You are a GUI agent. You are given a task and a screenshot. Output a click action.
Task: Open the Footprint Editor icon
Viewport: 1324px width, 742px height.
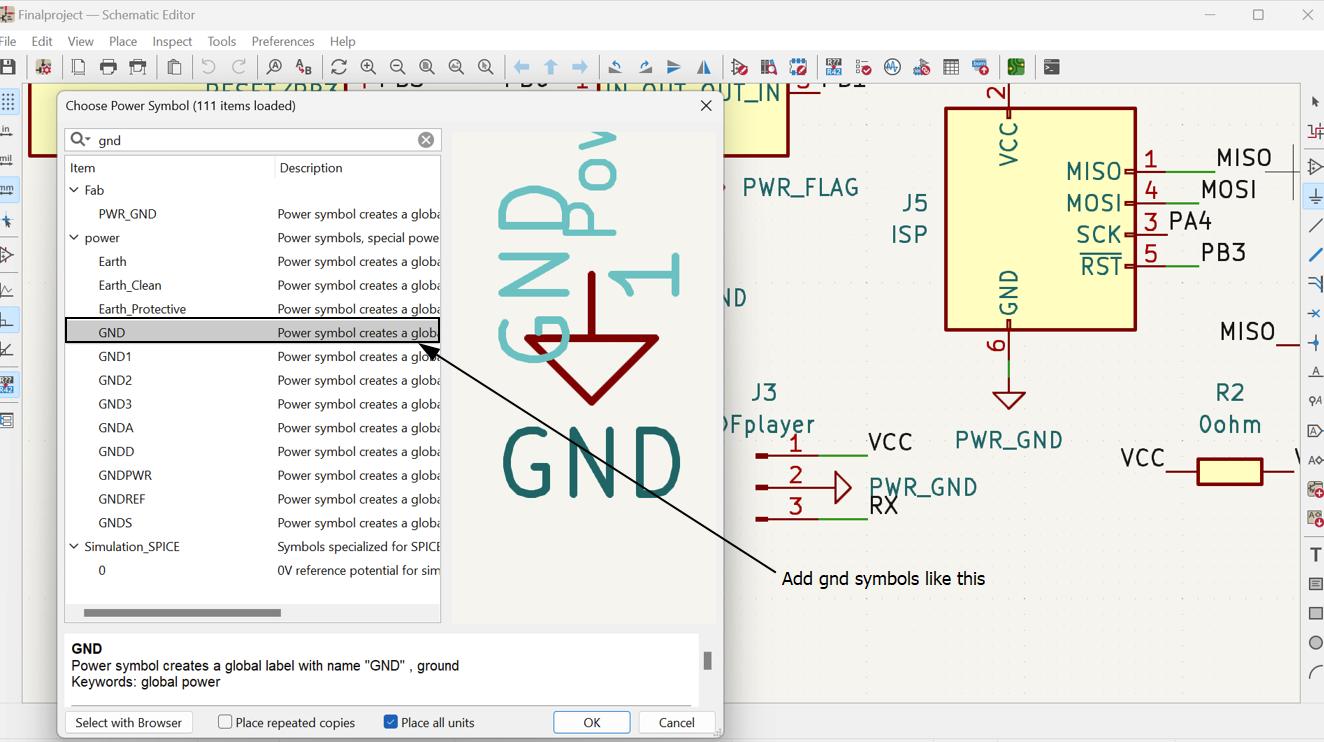pyautogui.click(x=798, y=67)
